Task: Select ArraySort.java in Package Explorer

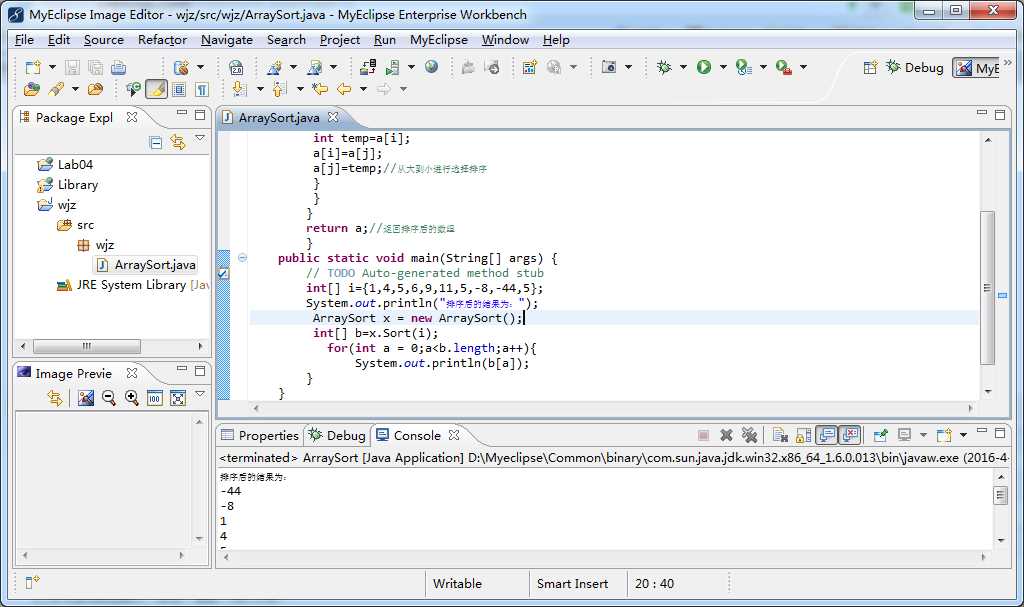Action: coord(146,265)
